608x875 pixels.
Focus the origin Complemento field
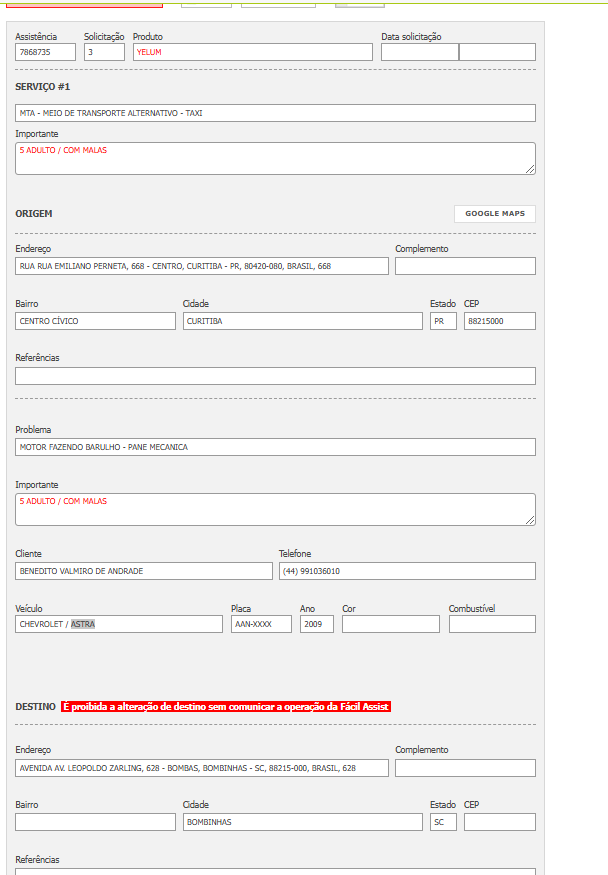click(x=465, y=266)
